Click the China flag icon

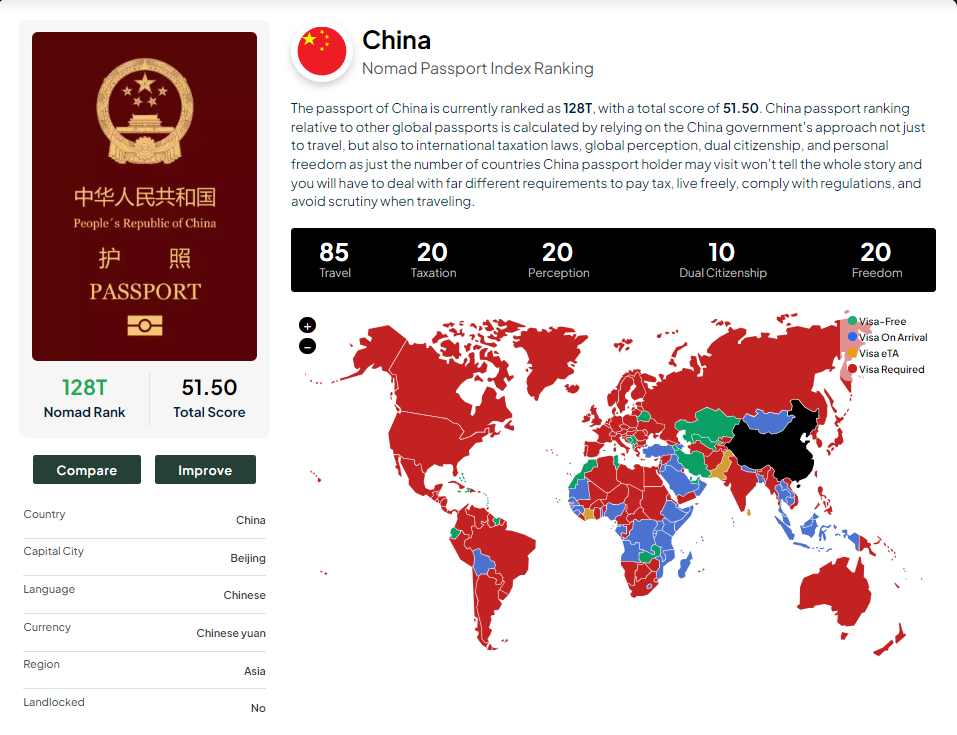coord(322,51)
